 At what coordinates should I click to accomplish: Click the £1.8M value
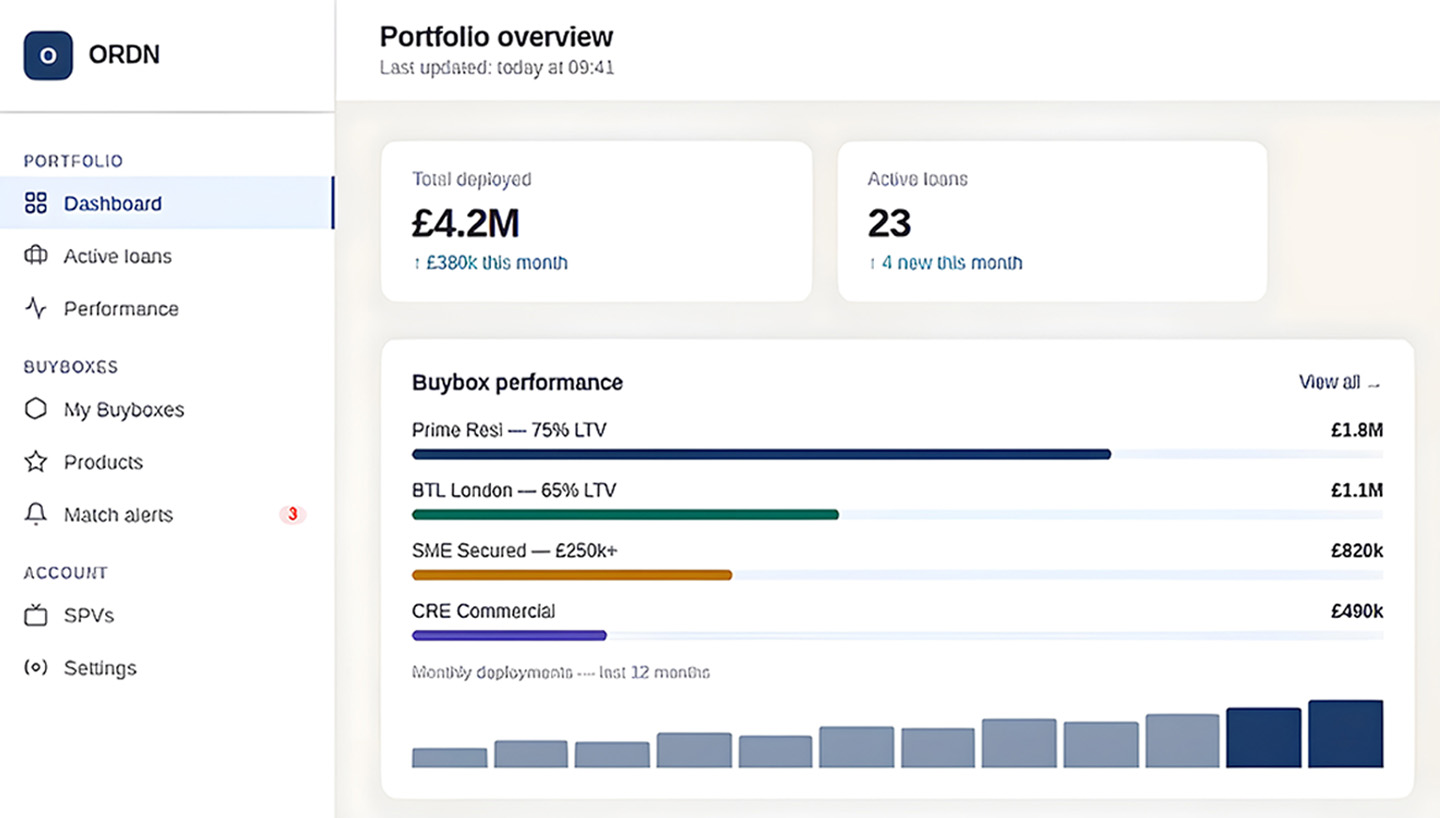(x=1357, y=431)
